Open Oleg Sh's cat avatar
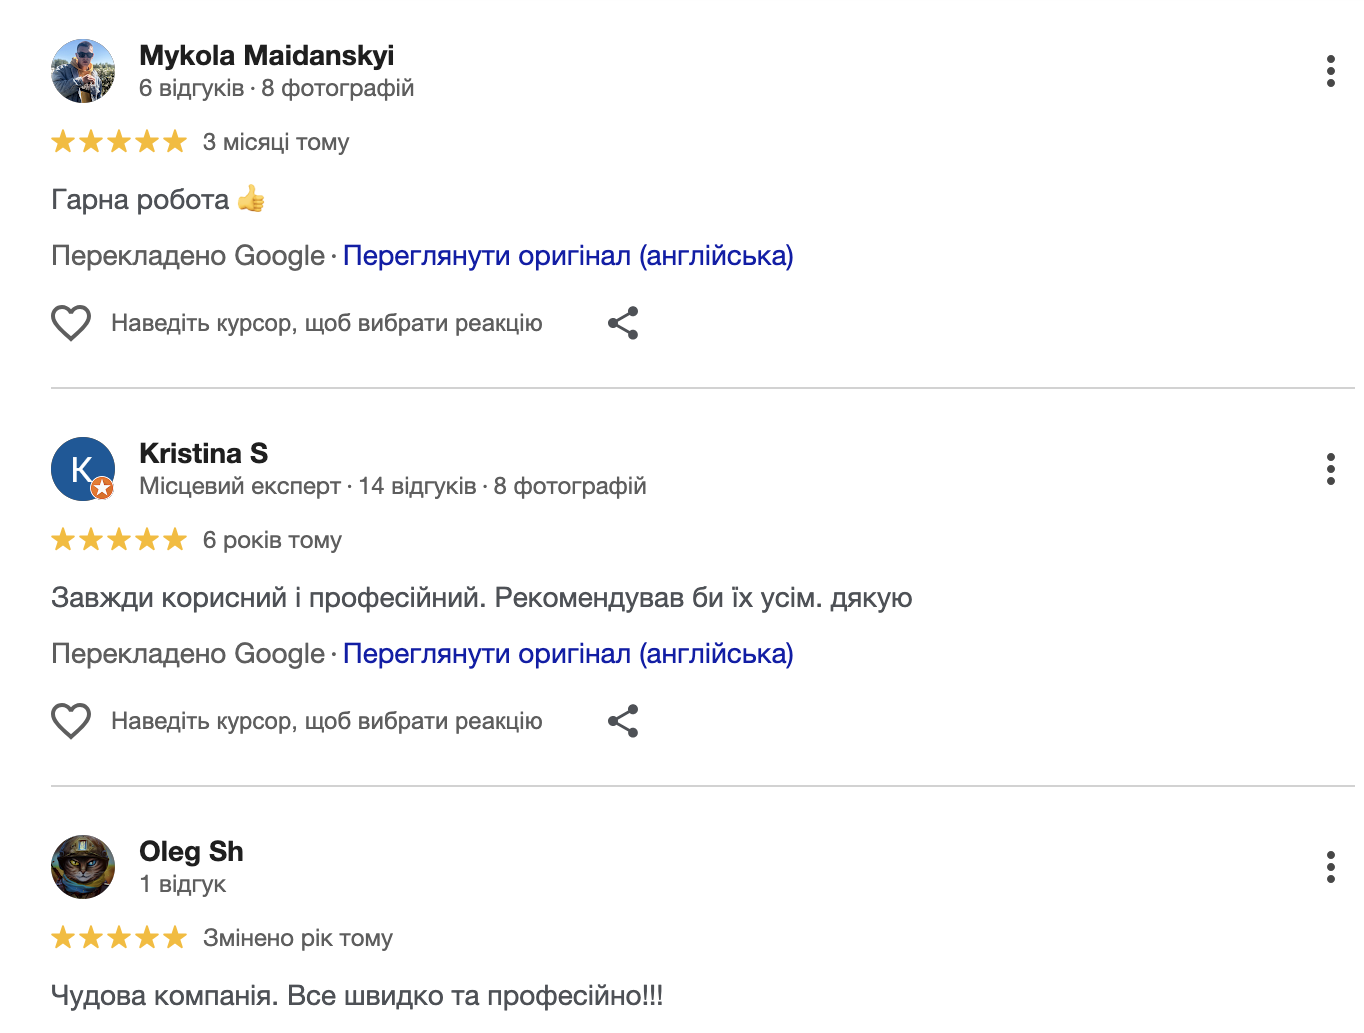Screen dimensions: 1364x1033 click(83, 867)
